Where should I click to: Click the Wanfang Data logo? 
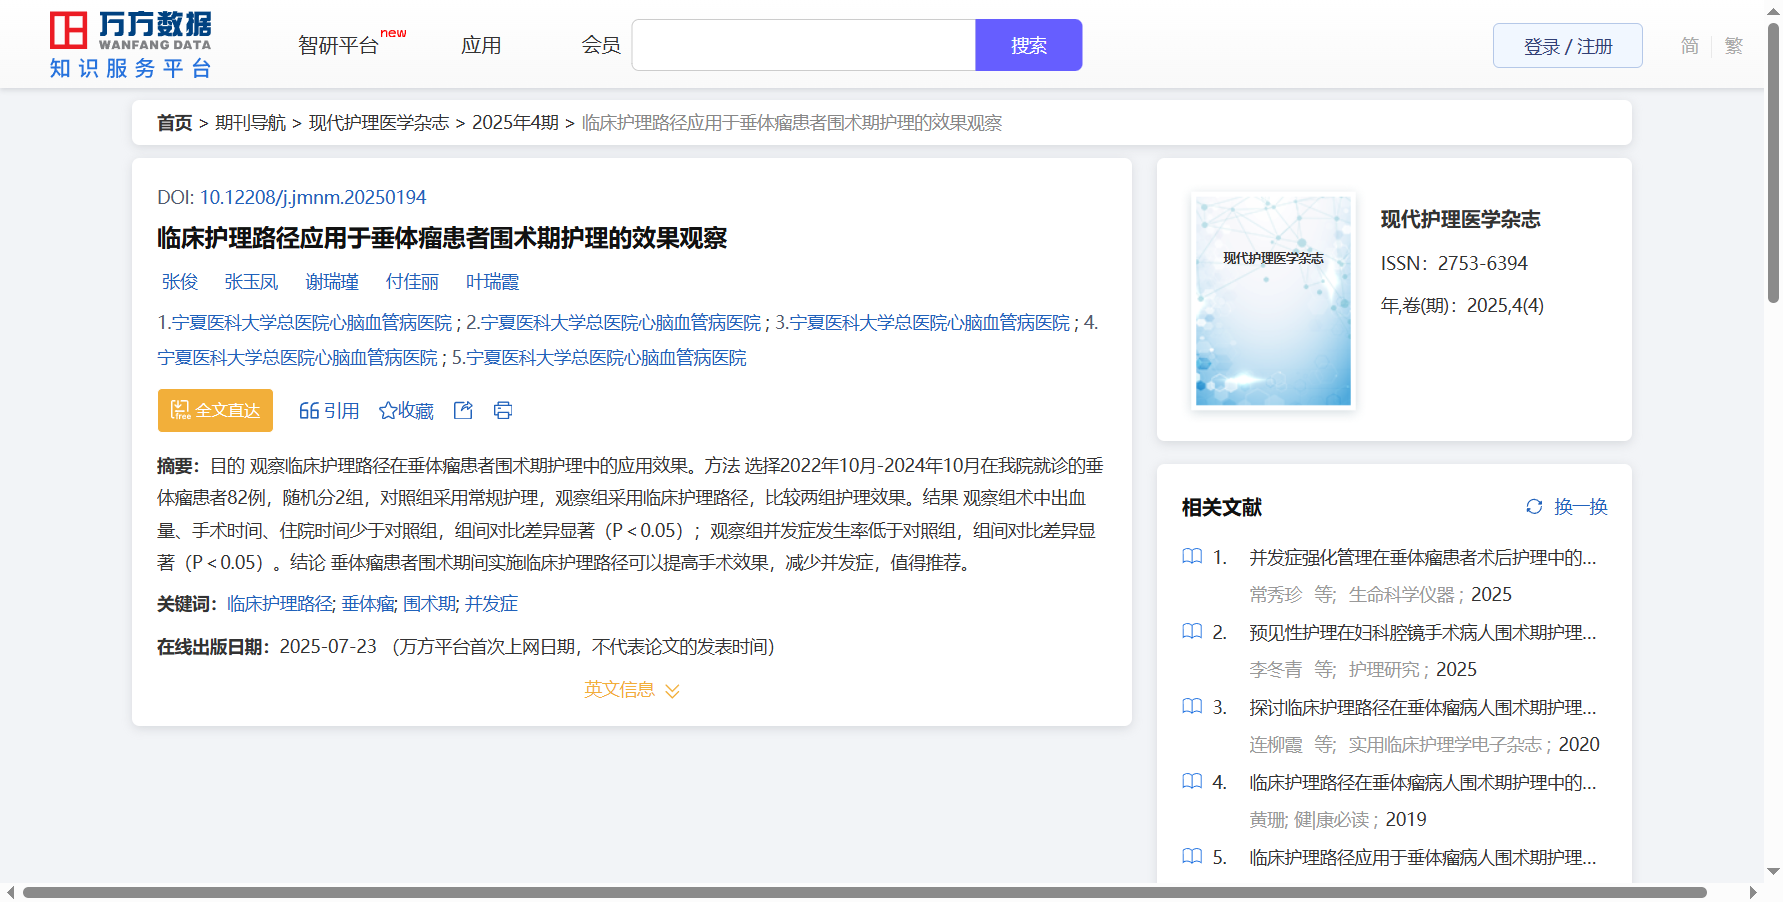click(x=131, y=45)
